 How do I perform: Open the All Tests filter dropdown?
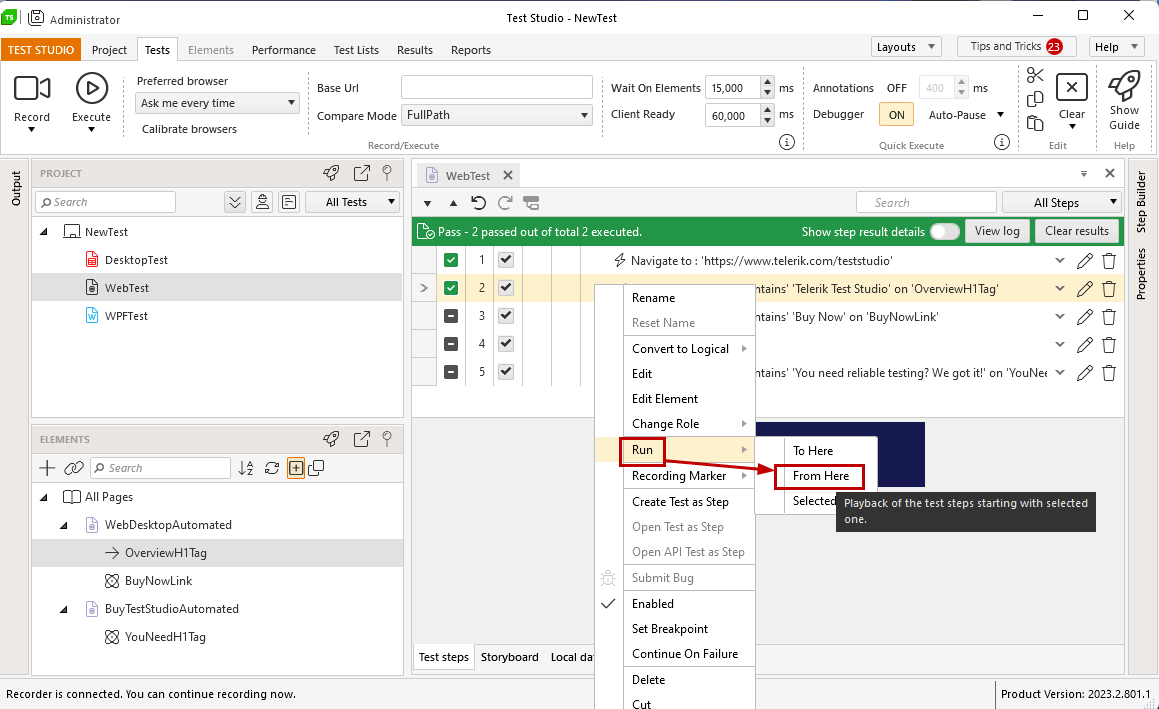point(353,202)
